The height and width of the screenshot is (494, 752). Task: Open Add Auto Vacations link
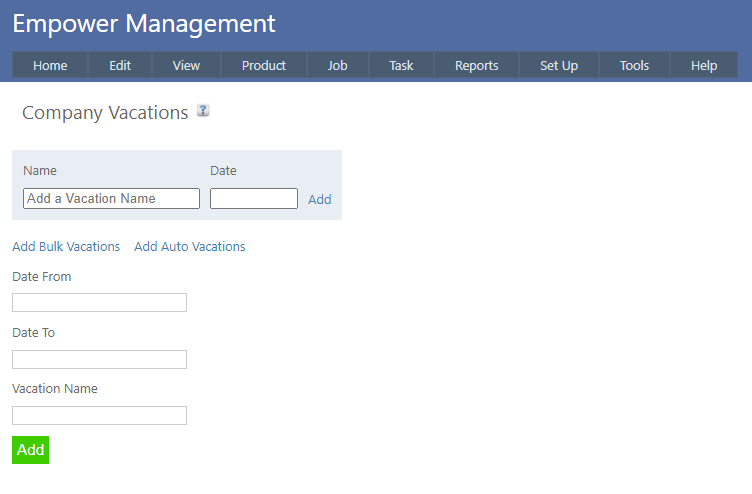click(190, 247)
